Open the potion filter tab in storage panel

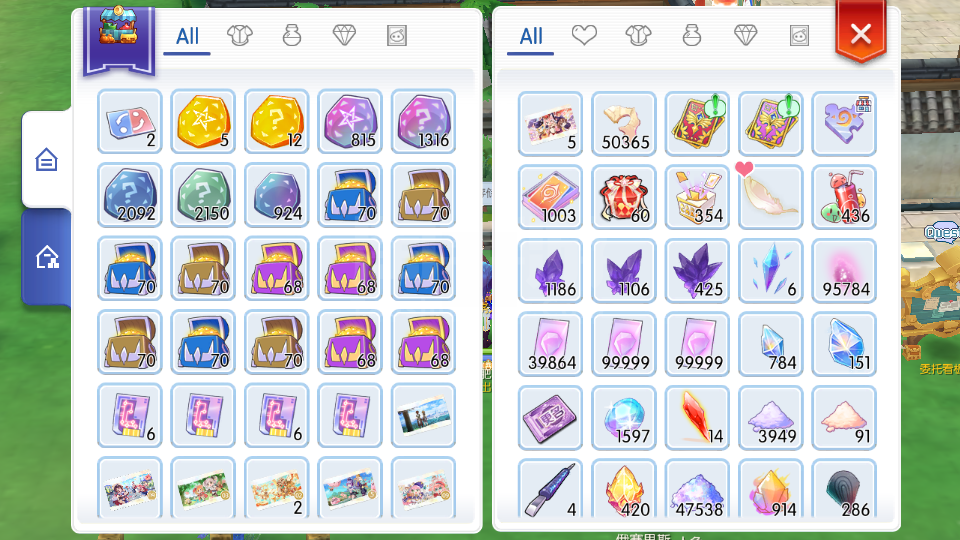tap(292, 36)
